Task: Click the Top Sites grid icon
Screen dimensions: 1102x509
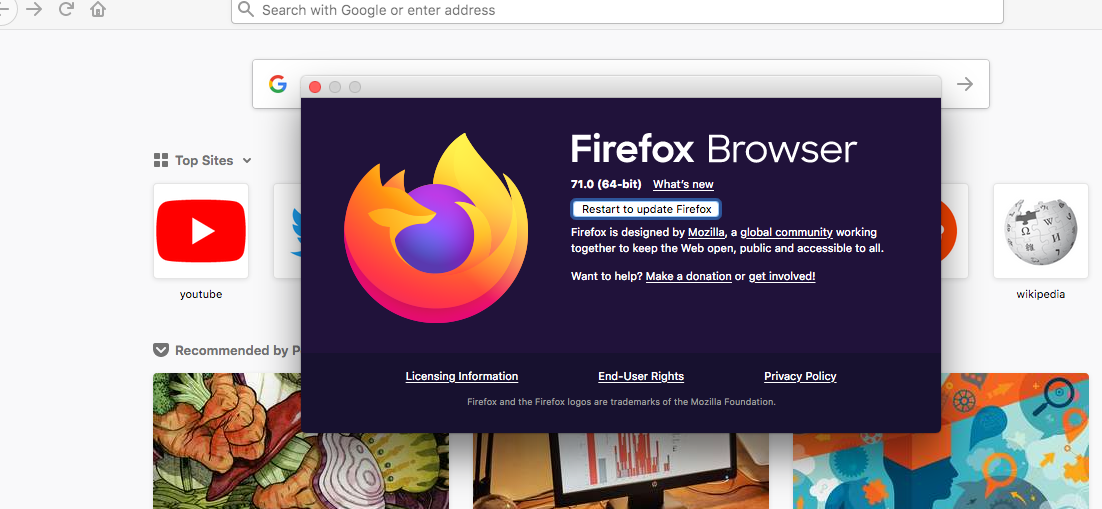Action: click(161, 160)
